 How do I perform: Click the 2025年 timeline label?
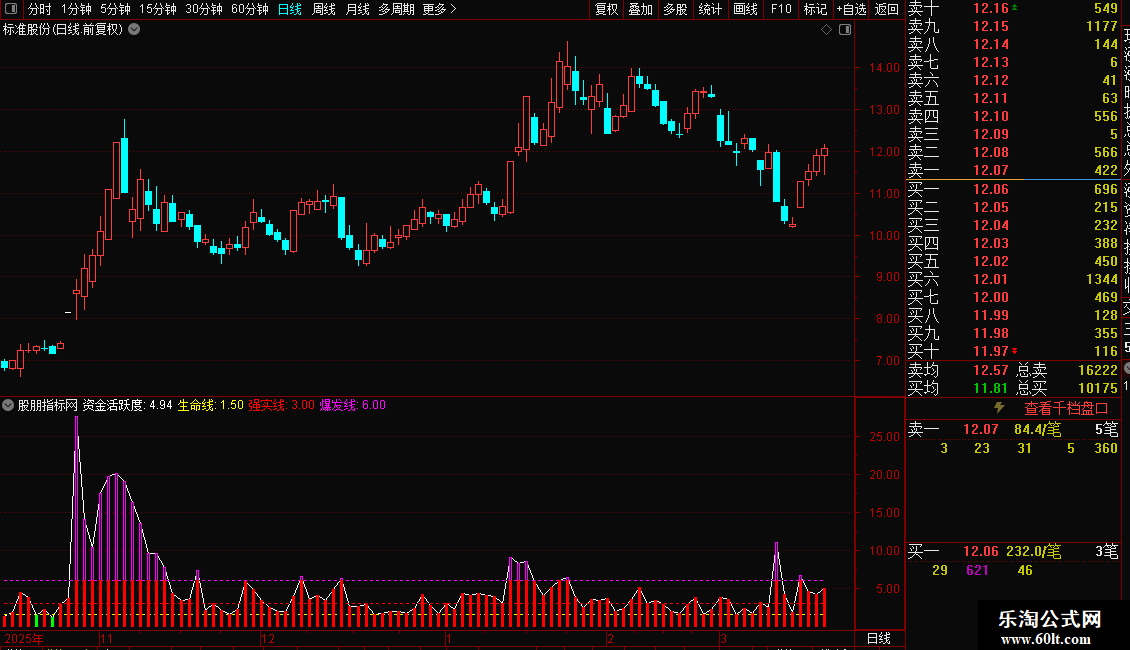[24, 638]
